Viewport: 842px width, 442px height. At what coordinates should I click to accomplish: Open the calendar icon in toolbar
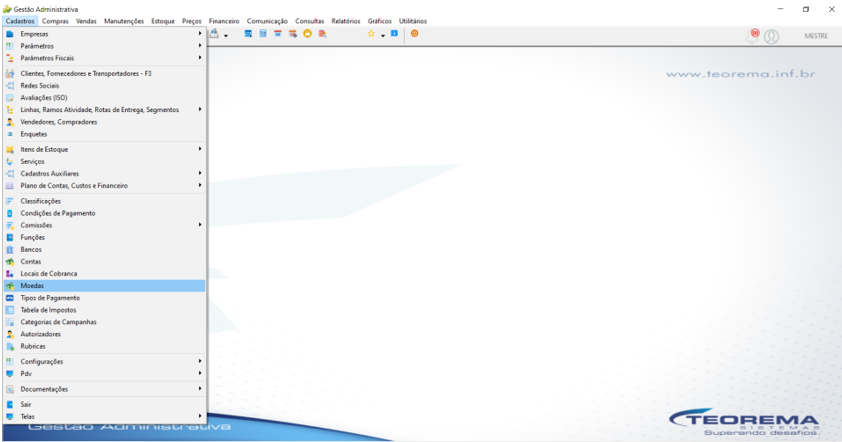coord(278,34)
